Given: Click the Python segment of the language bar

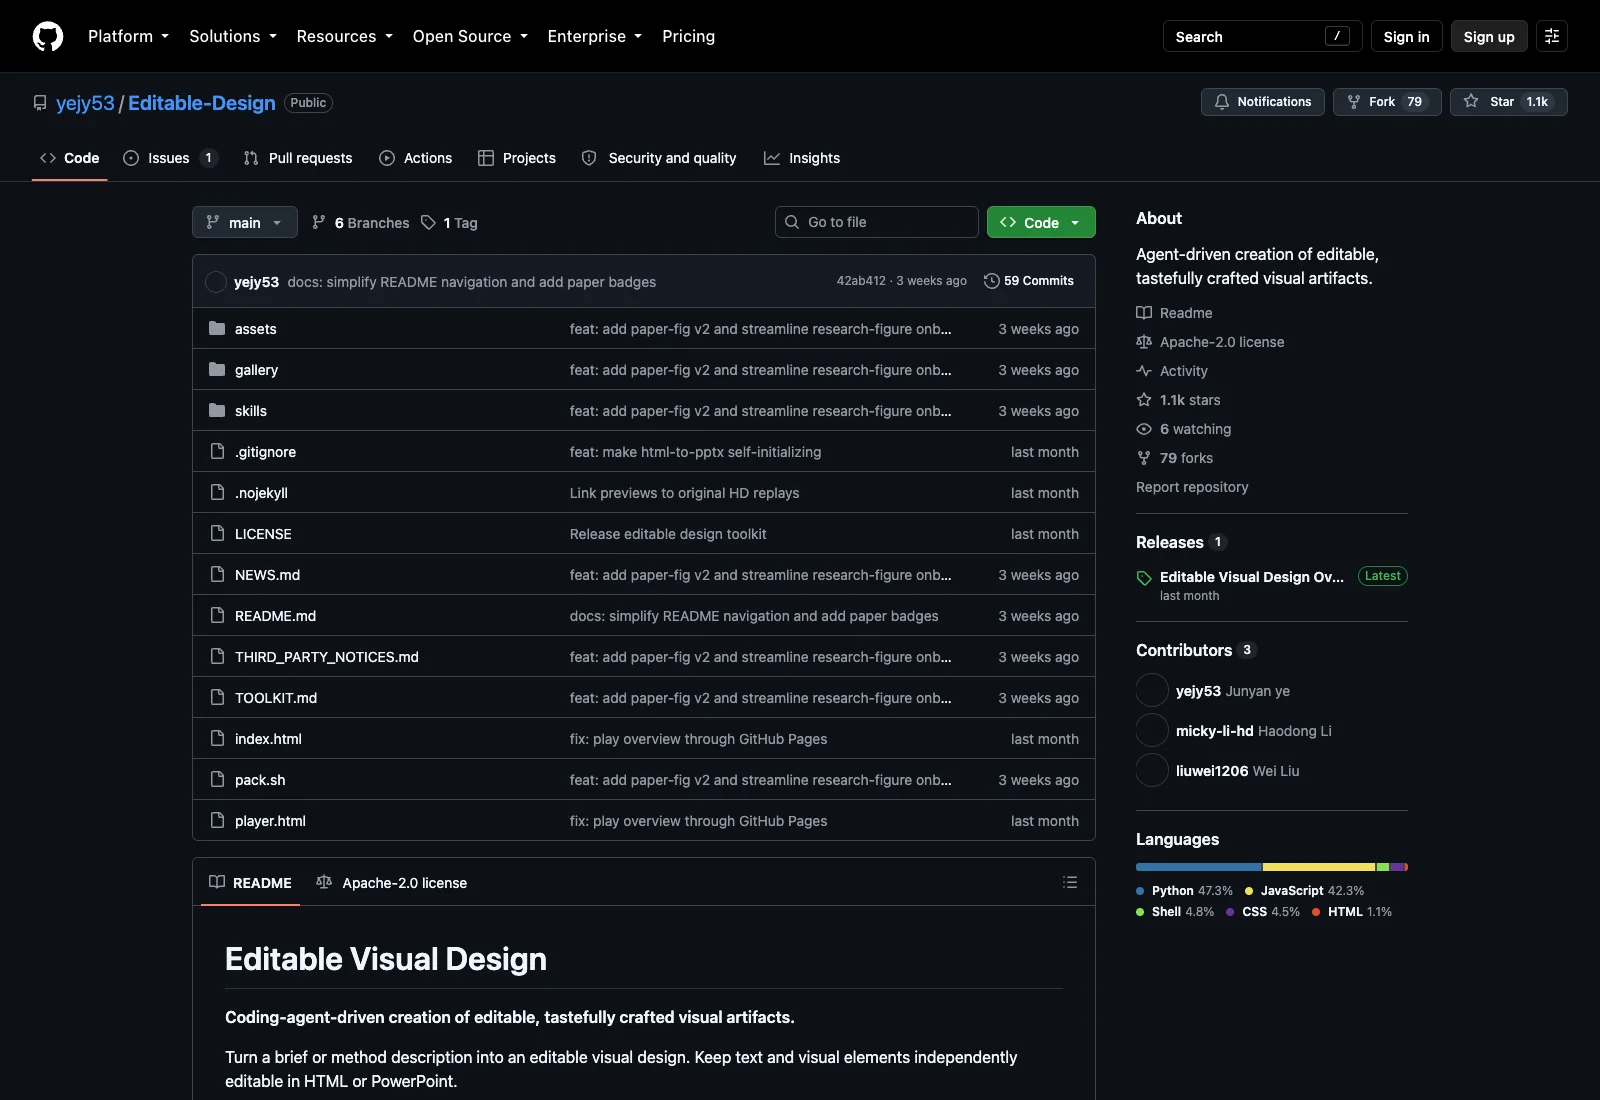Looking at the screenshot, I should click(x=1199, y=867).
